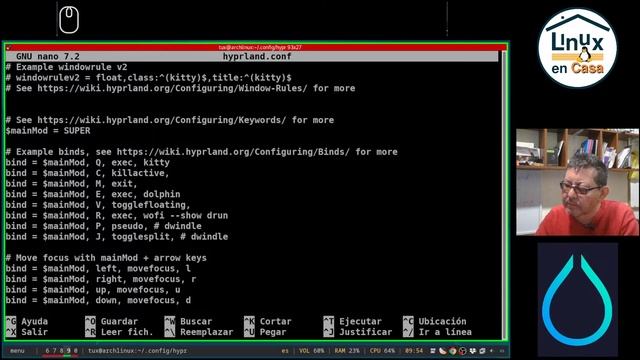Image resolution: width=640 pixels, height=360 pixels.
Task: Place cursor on 'E, exec, dolphin' bind line
Action: pyautogui.click(x=93, y=194)
